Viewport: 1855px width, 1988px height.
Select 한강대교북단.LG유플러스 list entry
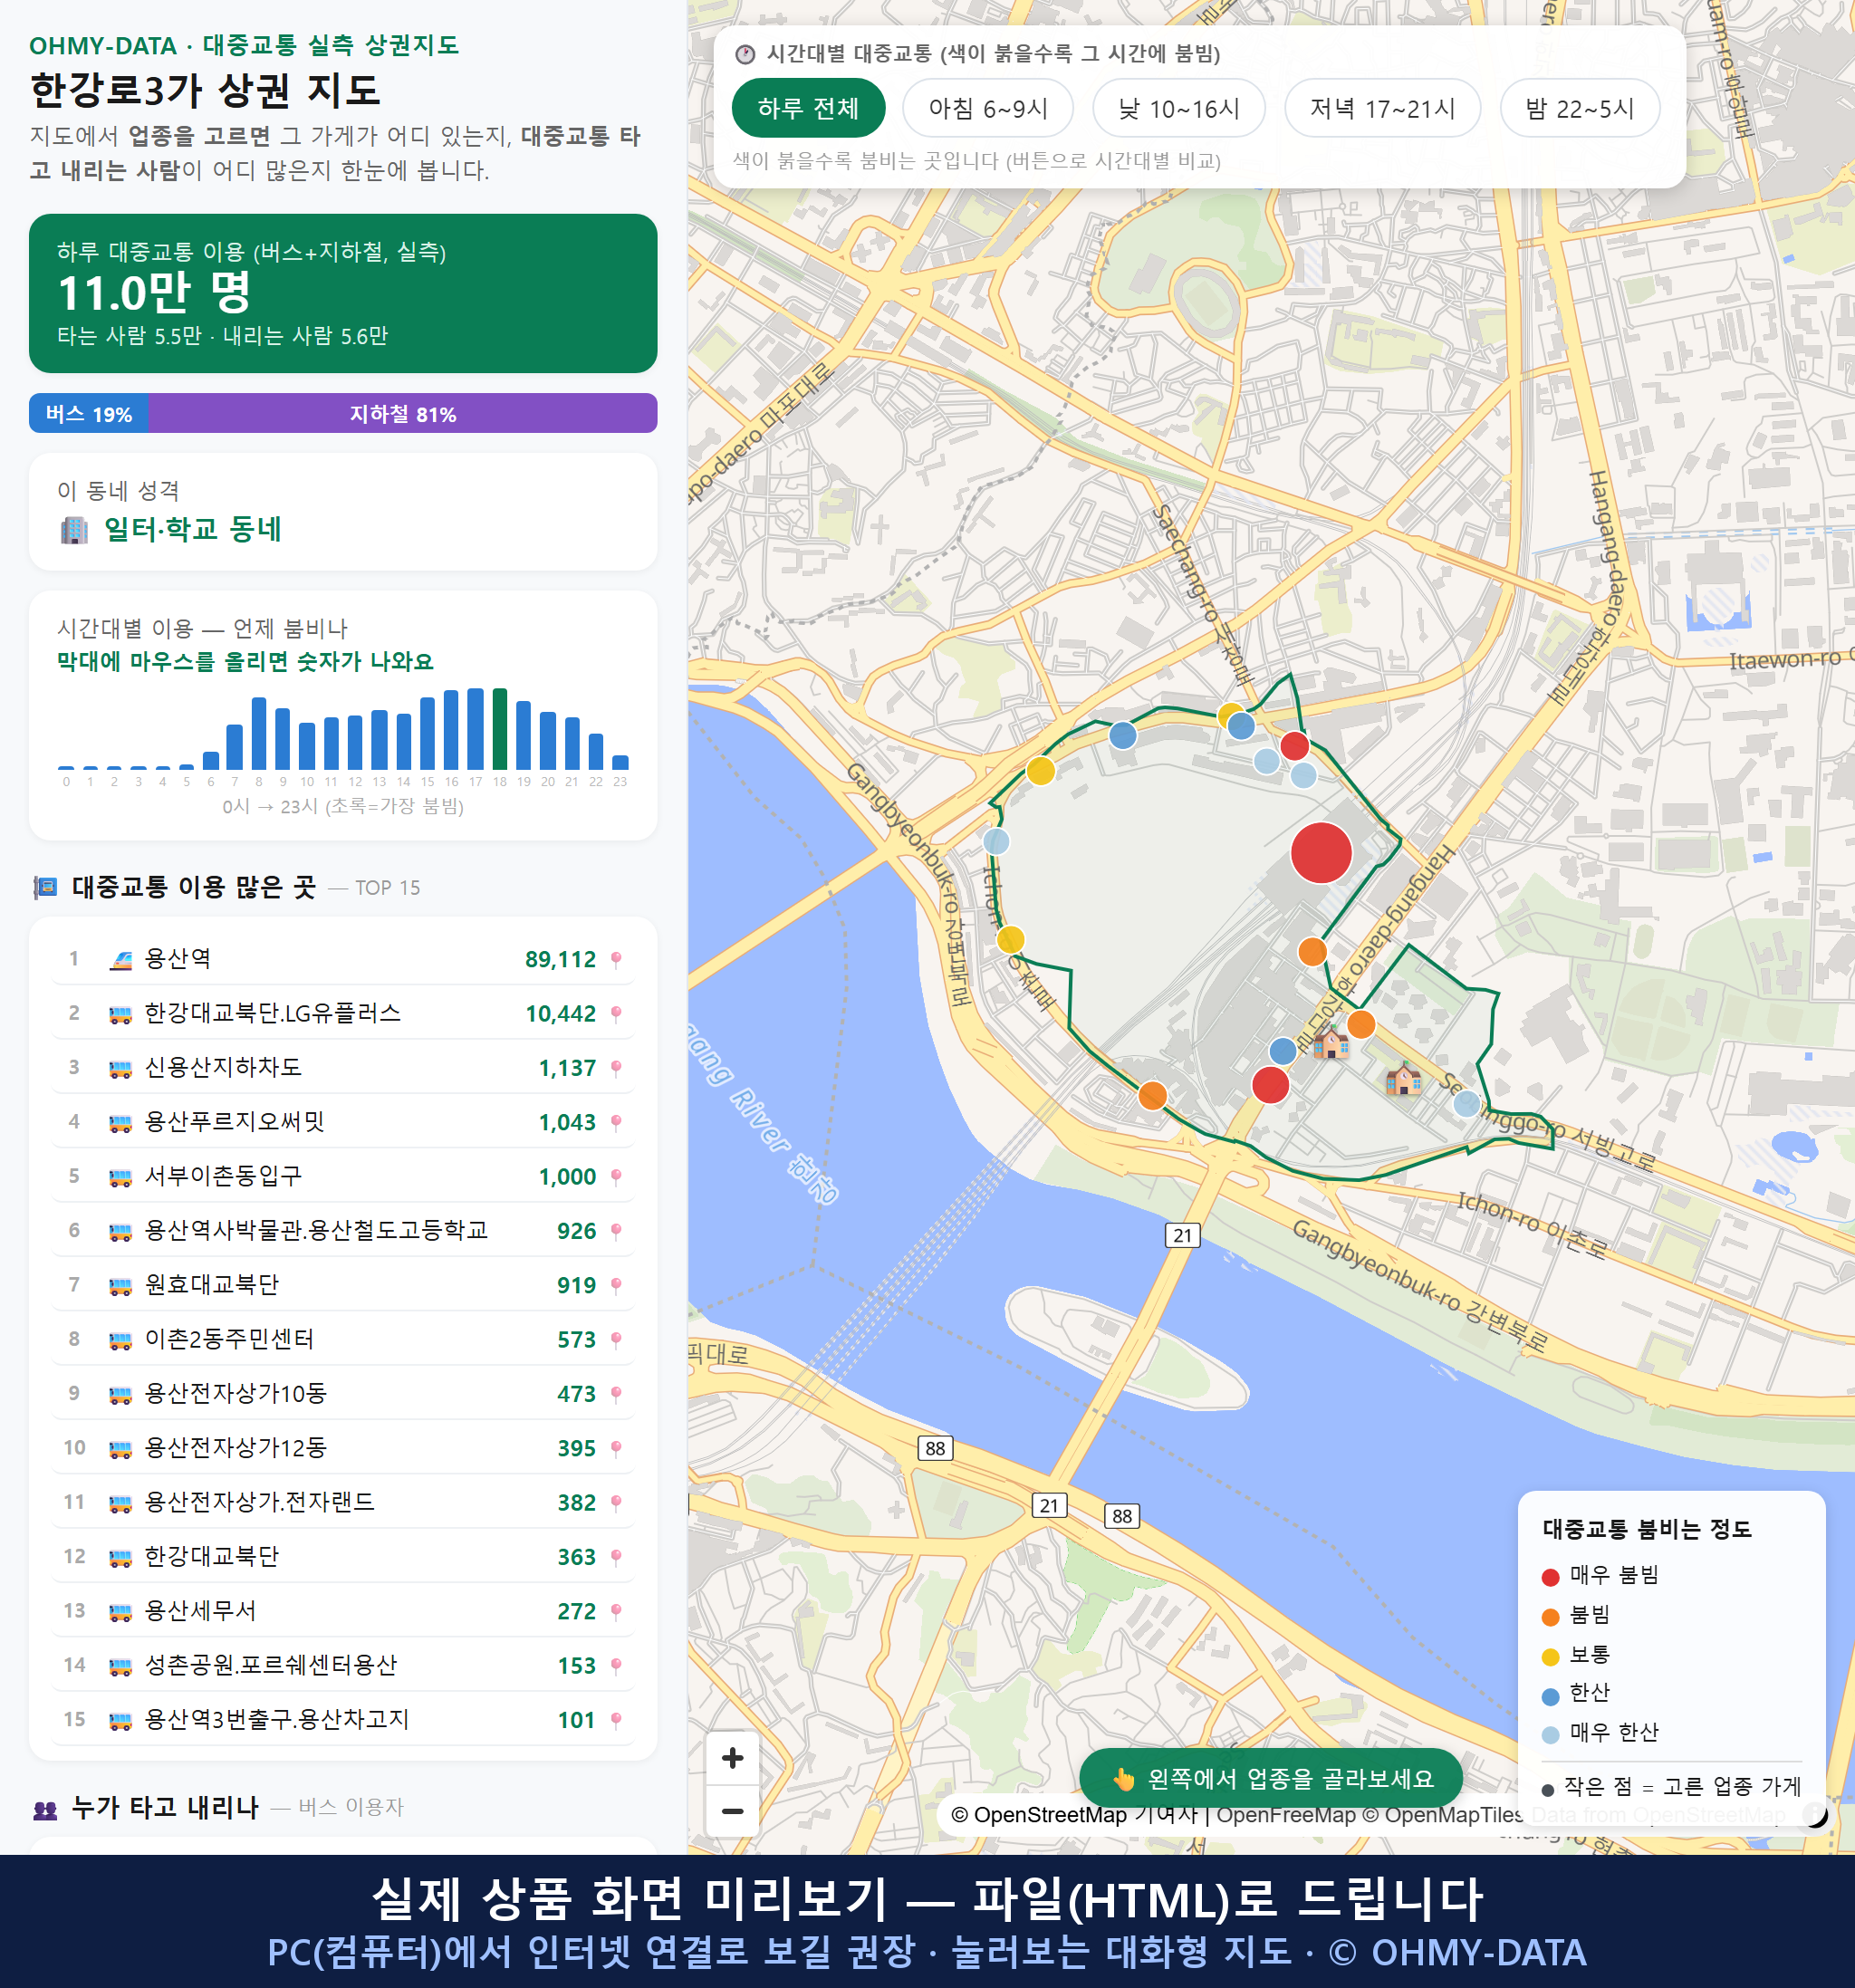pos(343,1013)
